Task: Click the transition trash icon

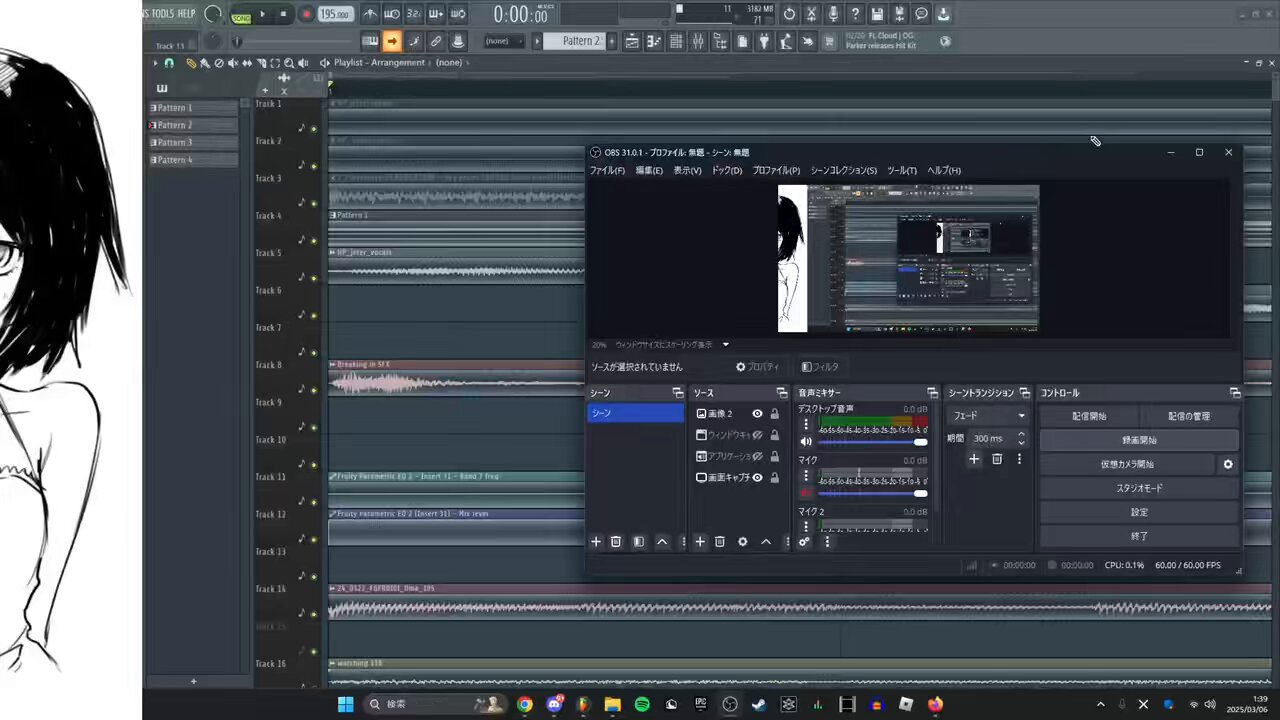Action: click(x=997, y=459)
